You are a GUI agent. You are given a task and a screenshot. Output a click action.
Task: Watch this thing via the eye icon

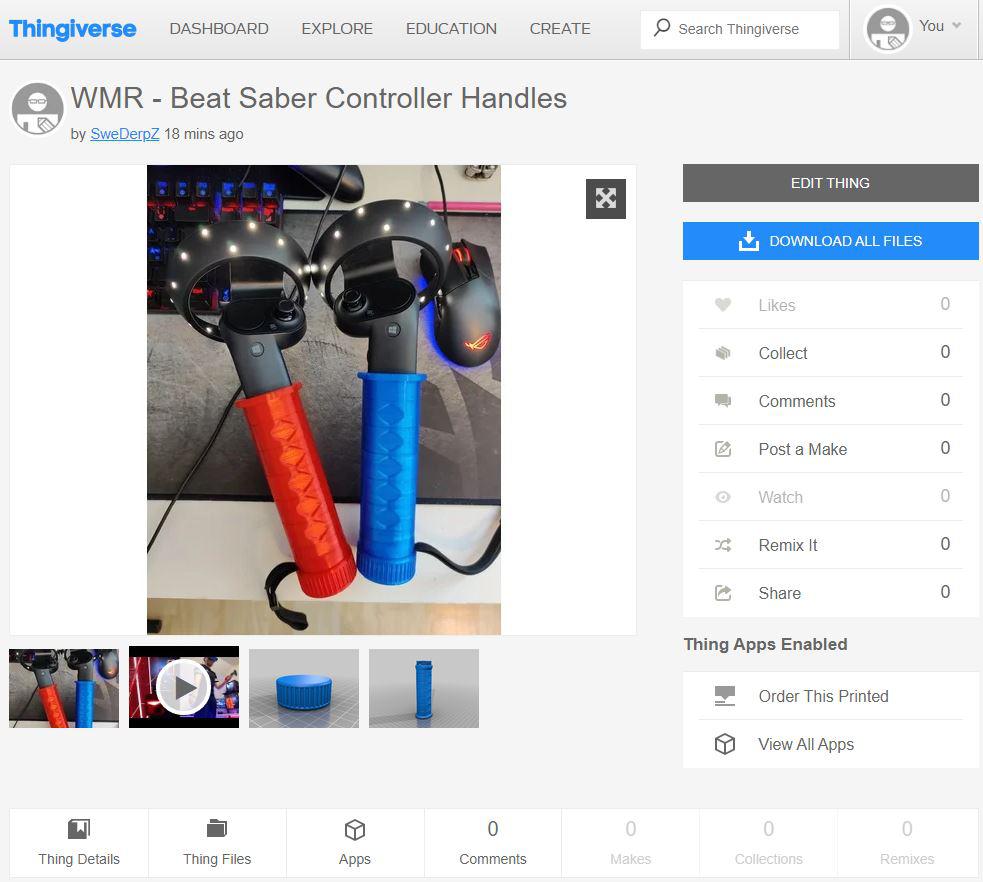(723, 496)
